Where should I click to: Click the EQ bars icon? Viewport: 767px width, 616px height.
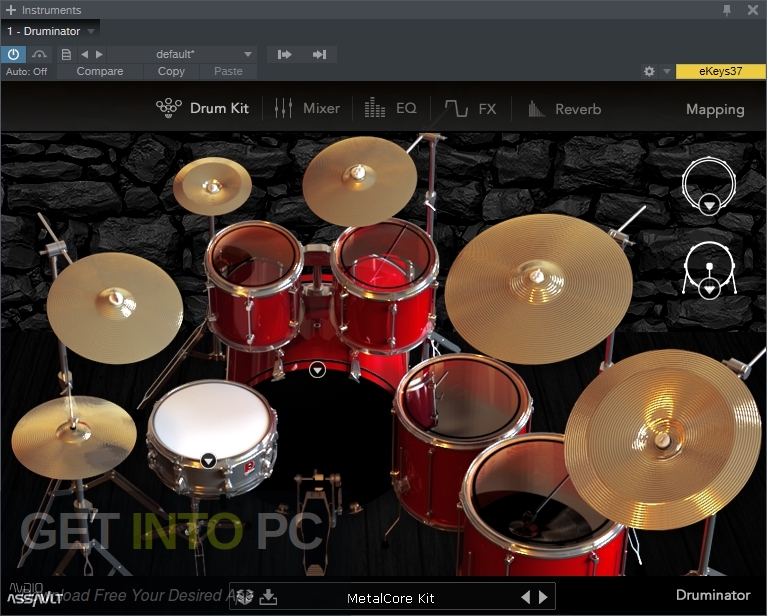pos(375,108)
